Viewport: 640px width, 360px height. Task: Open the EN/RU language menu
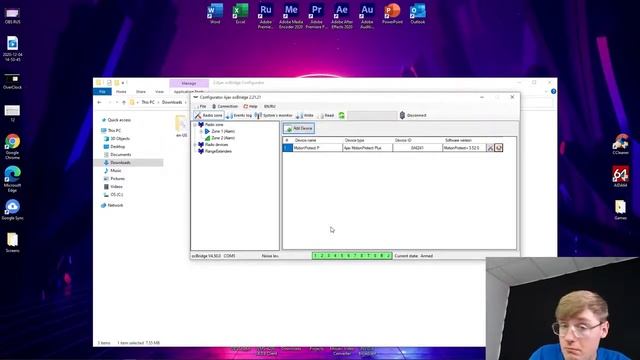point(269,107)
